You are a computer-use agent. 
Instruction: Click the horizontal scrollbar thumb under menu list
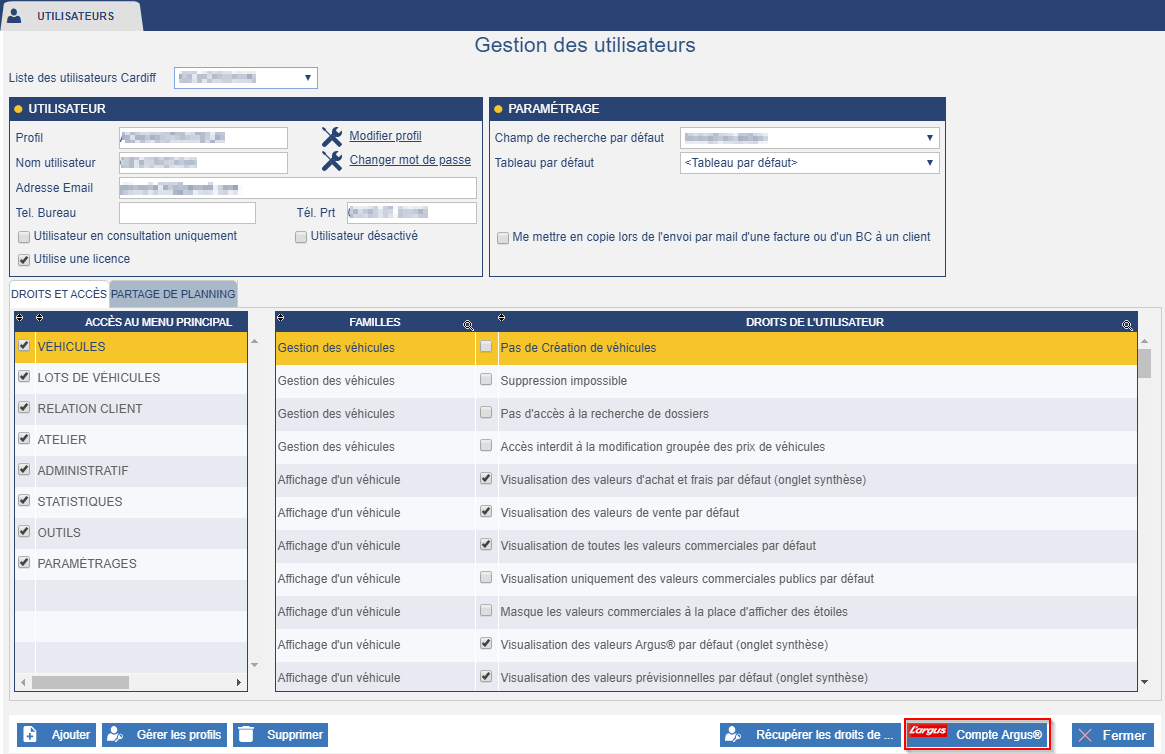coord(80,682)
